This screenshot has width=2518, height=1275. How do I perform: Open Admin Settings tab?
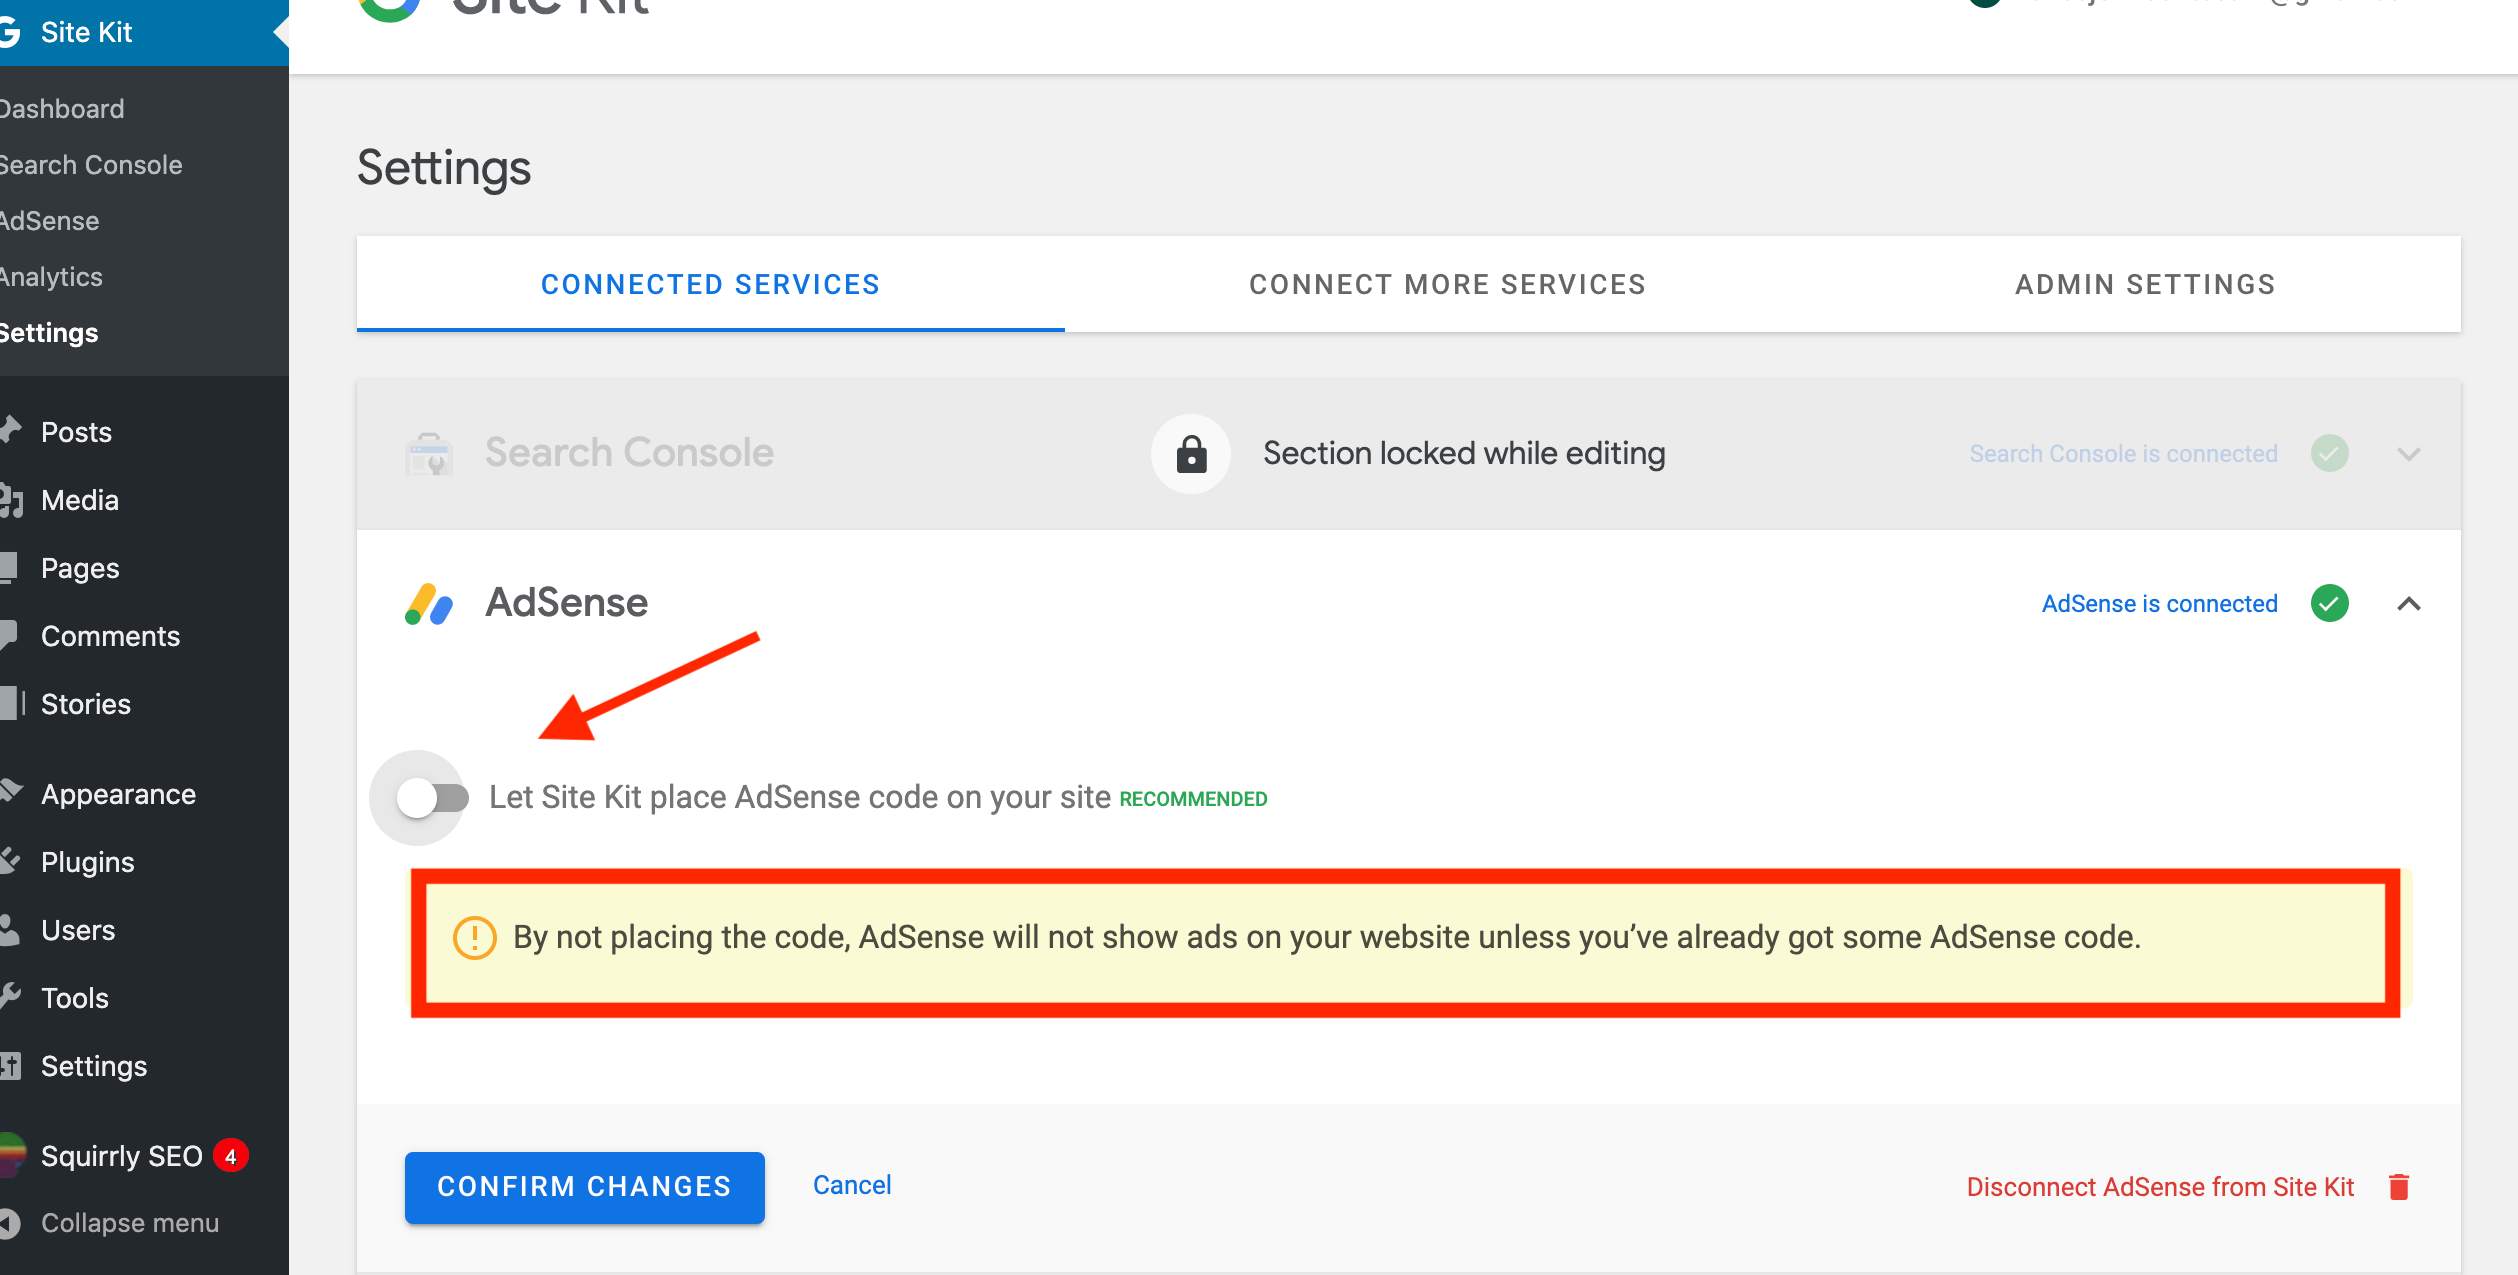pyautogui.click(x=2145, y=285)
